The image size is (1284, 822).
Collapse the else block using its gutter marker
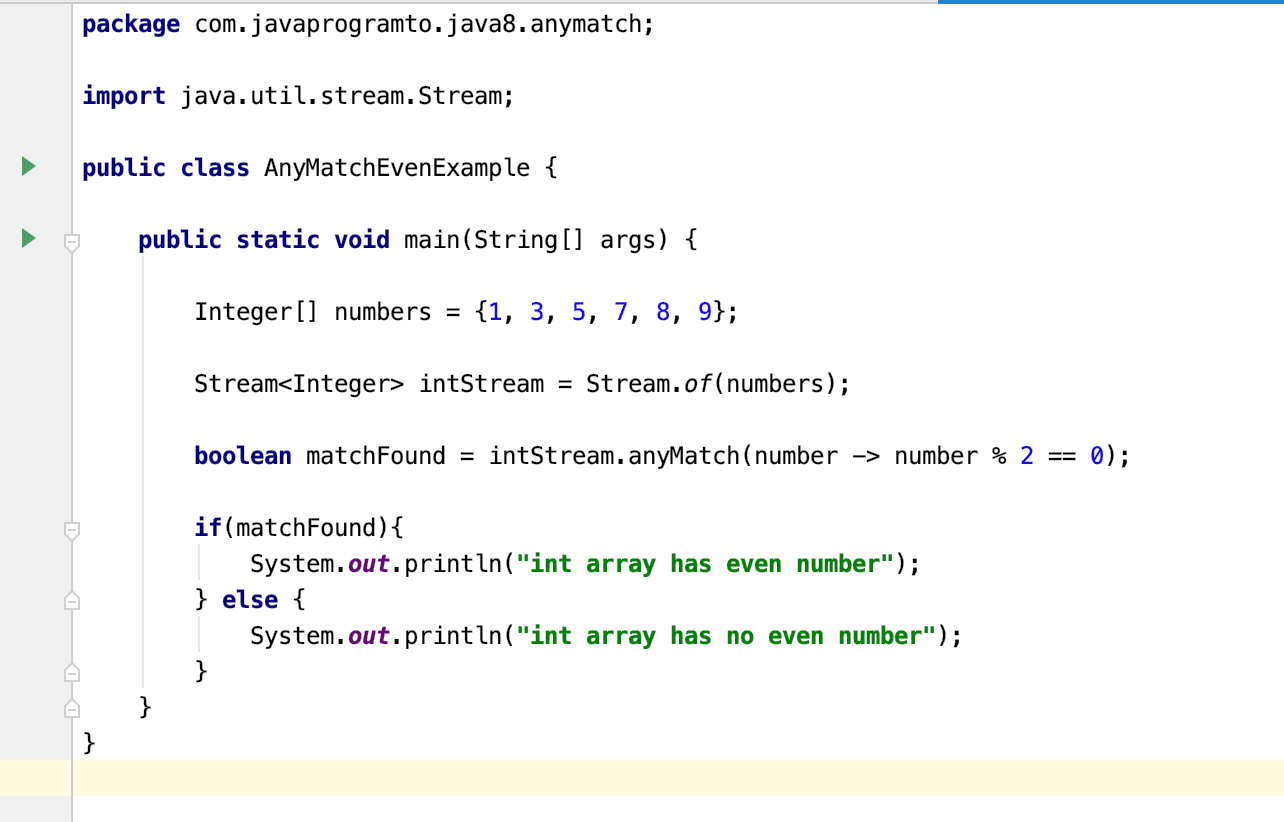(x=70, y=601)
